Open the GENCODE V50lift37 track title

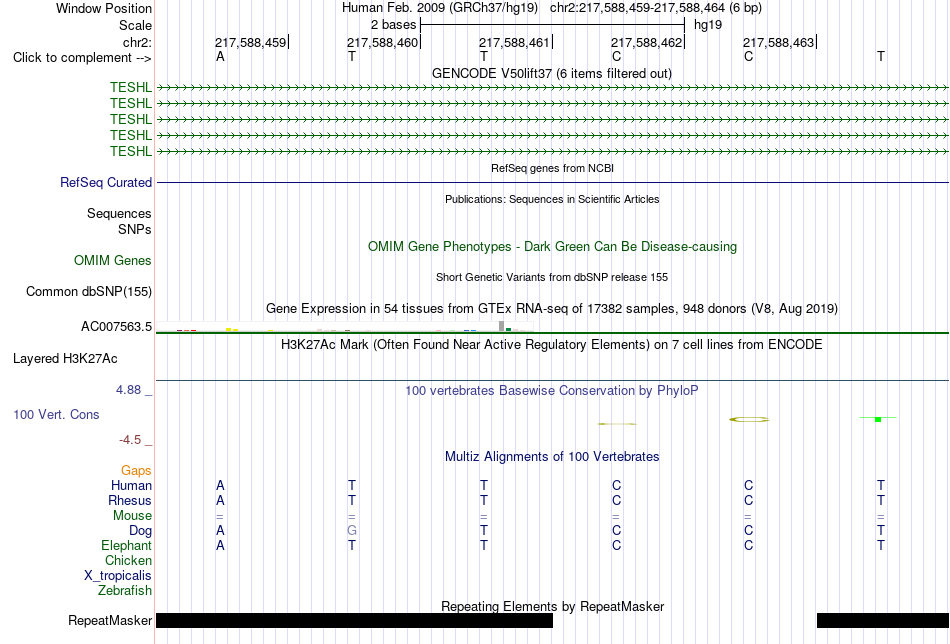pos(551,73)
